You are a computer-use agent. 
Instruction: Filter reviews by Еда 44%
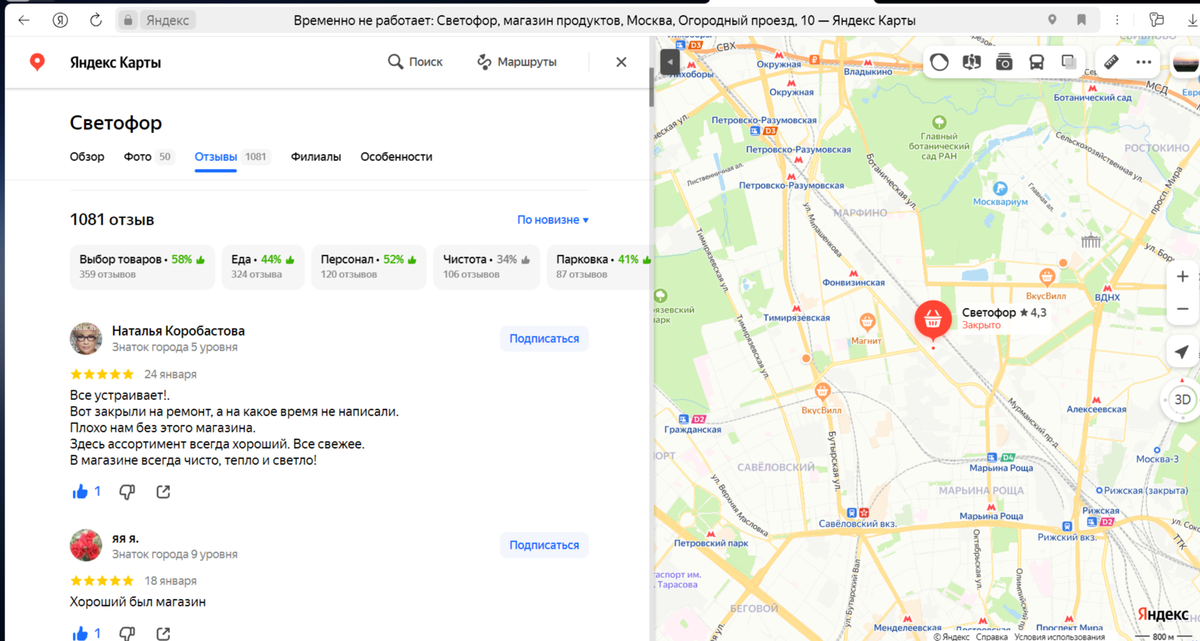pos(263,267)
